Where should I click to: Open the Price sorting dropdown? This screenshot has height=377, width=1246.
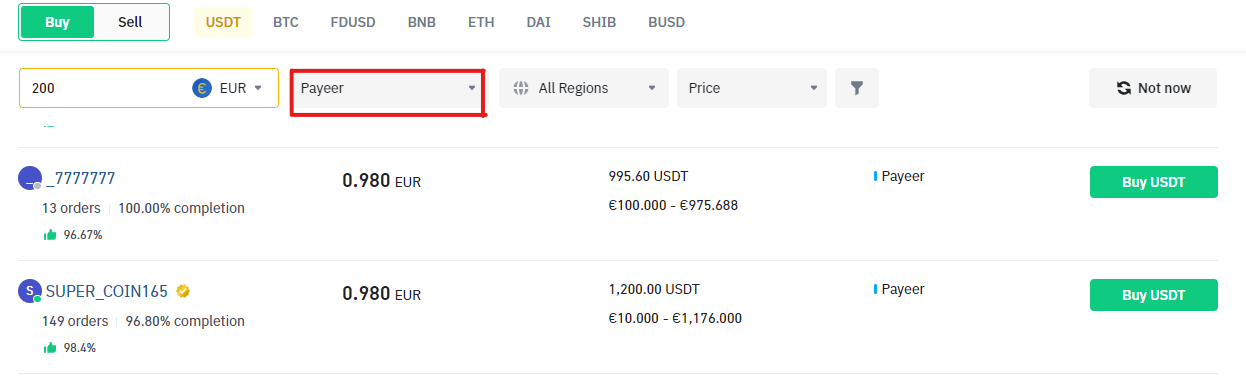pos(752,88)
